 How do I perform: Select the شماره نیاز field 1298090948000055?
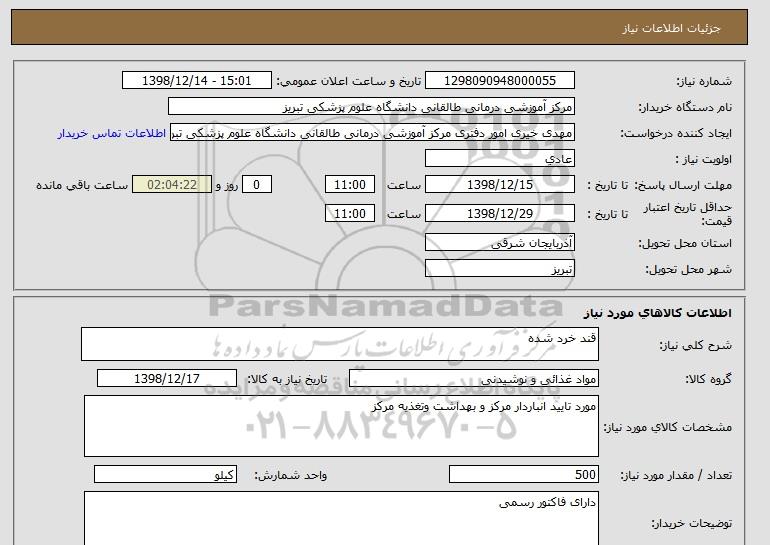(500, 81)
